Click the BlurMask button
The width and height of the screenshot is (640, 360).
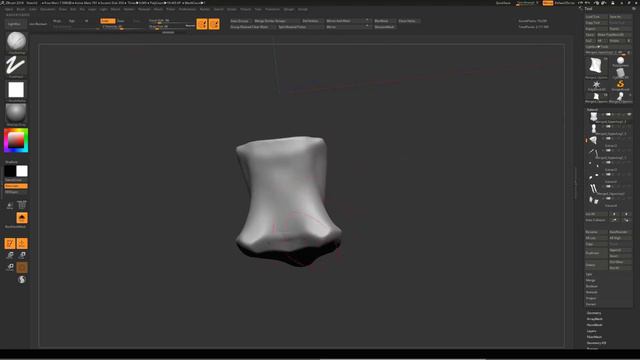tap(384, 21)
